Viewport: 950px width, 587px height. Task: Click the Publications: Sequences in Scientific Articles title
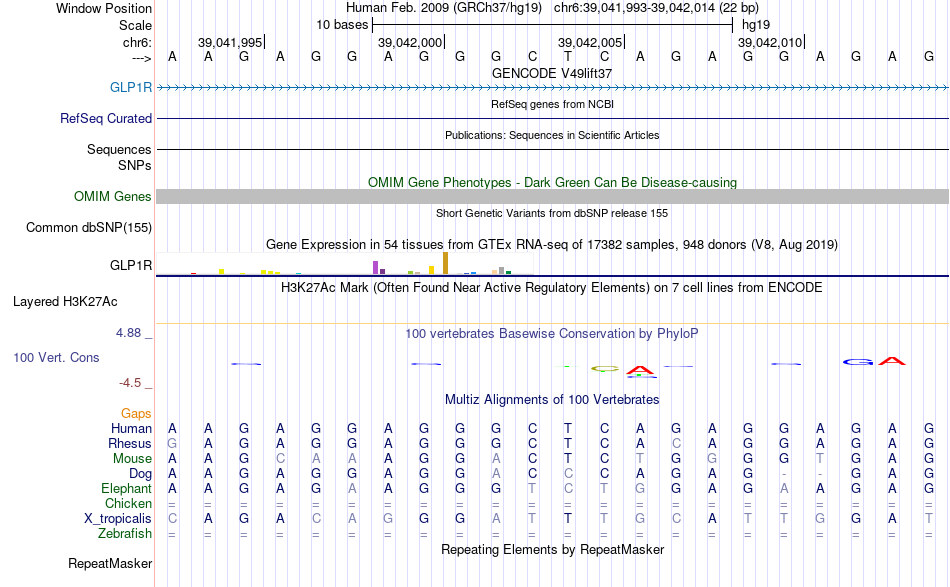552,135
